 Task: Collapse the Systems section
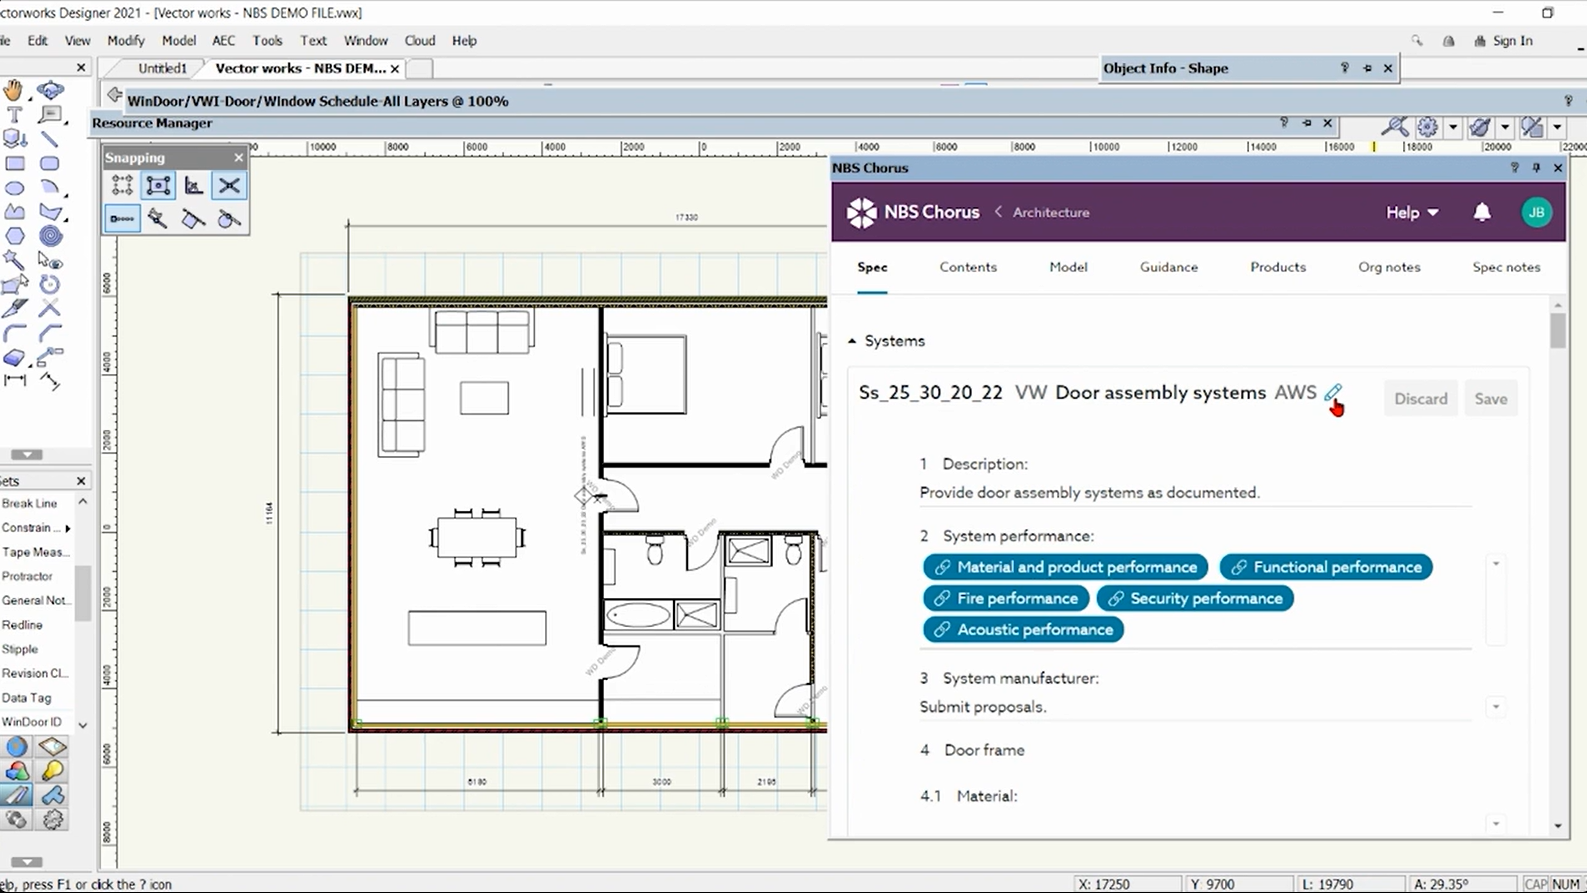(x=852, y=341)
